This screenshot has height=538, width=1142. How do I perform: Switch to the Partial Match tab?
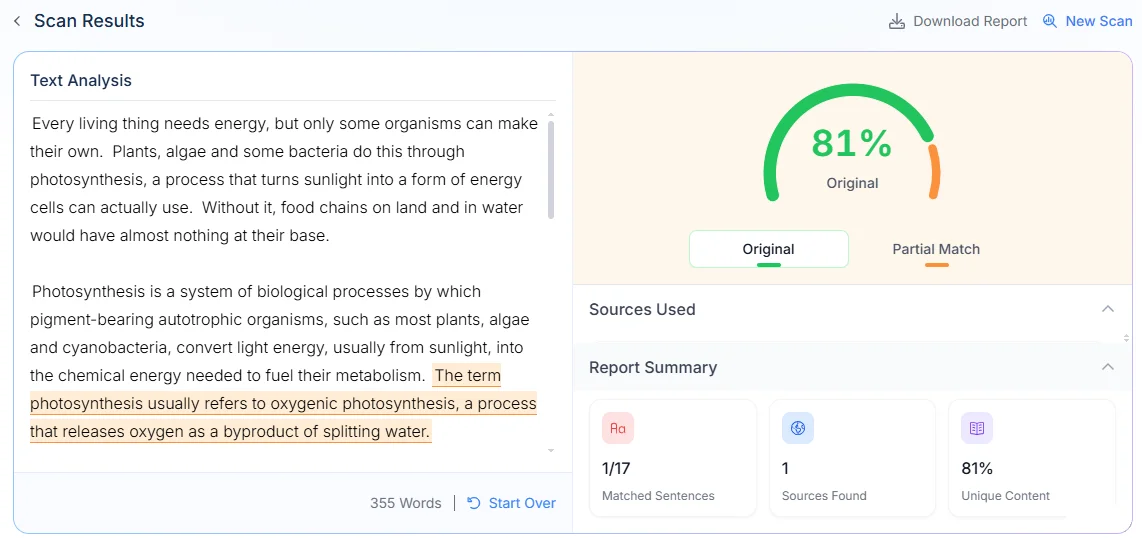click(936, 249)
